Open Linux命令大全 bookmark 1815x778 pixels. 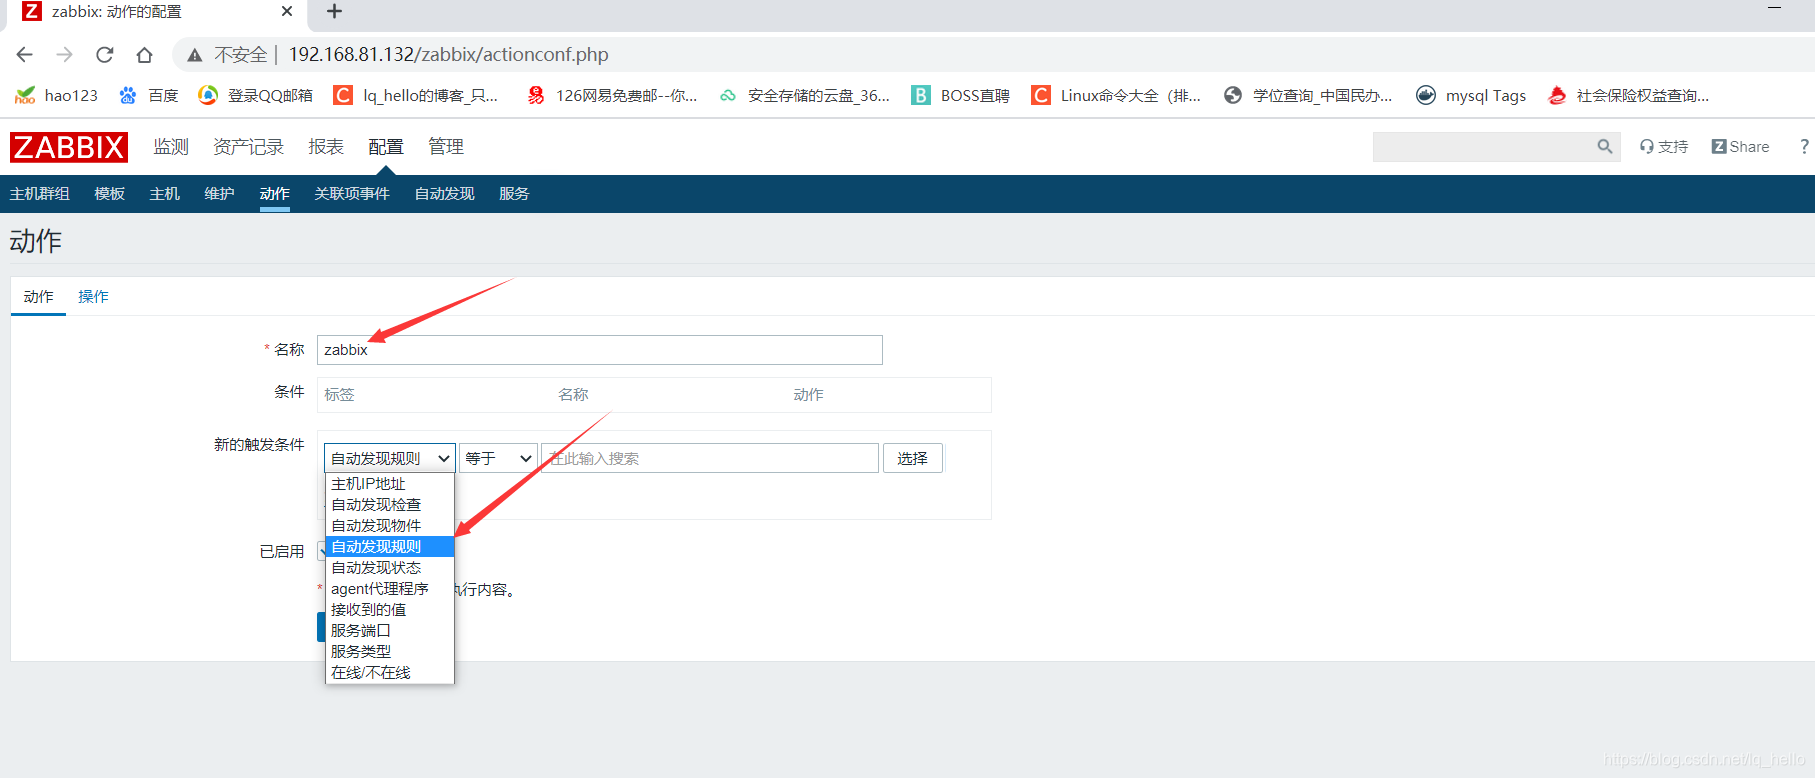pyautogui.click(x=1116, y=95)
